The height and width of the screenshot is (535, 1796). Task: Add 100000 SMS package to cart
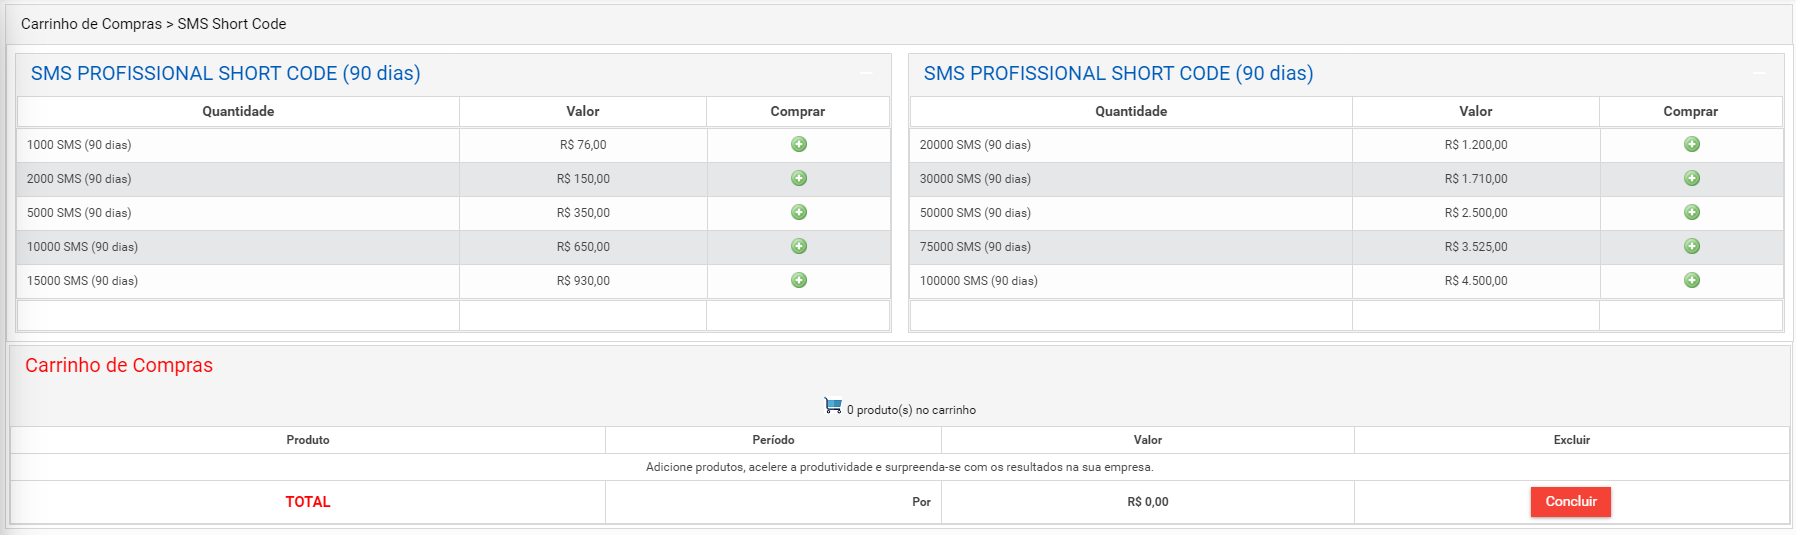[1692, 280]
